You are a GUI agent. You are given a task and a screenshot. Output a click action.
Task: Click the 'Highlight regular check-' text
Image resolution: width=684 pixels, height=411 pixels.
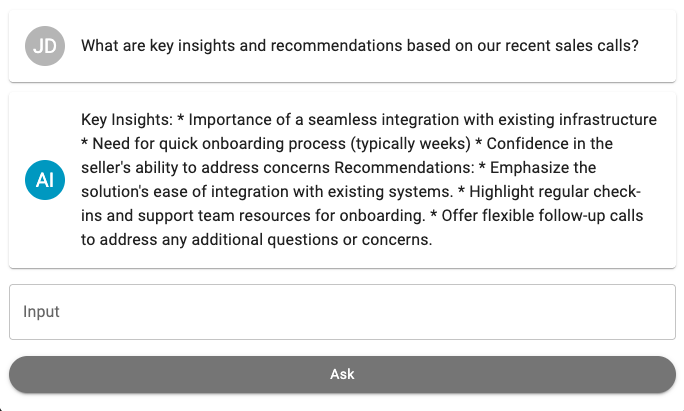tap(555, 192)
